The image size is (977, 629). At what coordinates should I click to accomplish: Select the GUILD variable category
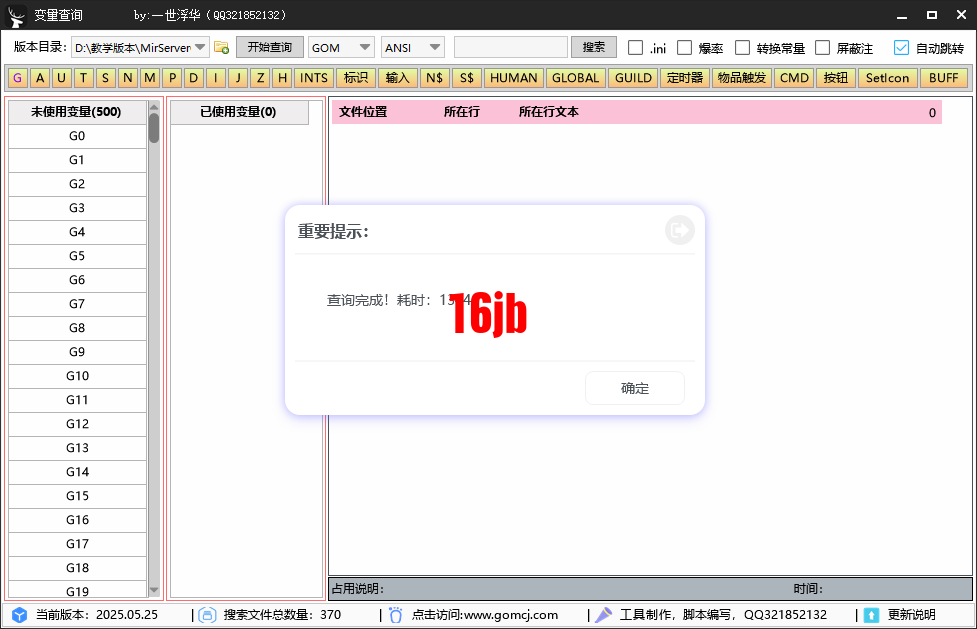(632, 77)
